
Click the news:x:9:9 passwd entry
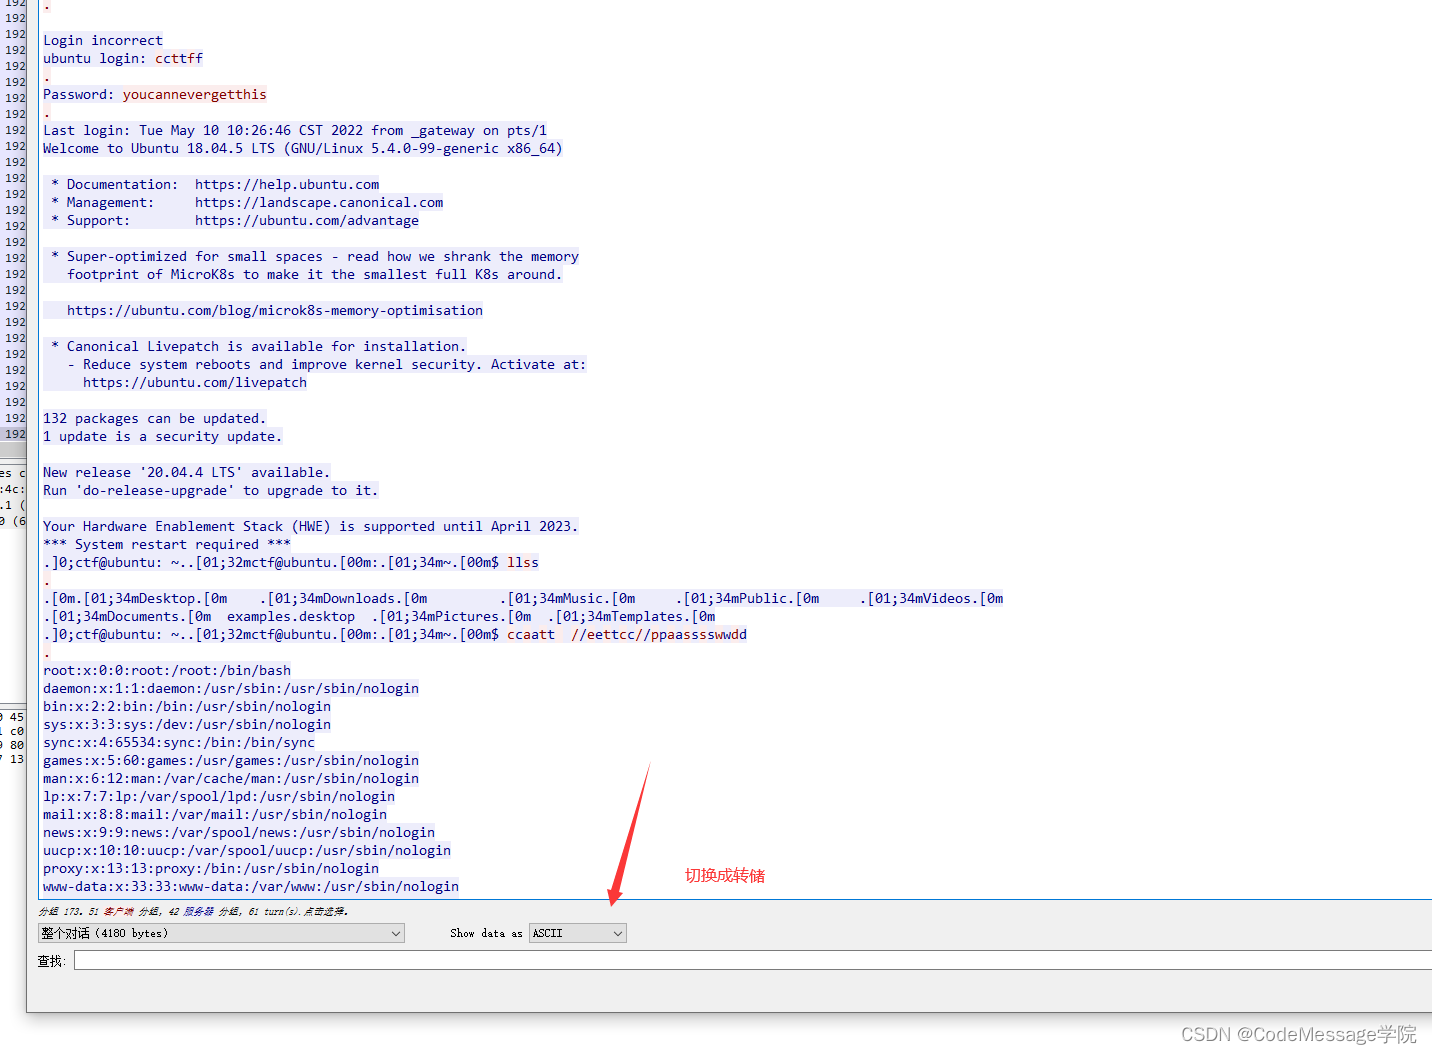(239, 832)
